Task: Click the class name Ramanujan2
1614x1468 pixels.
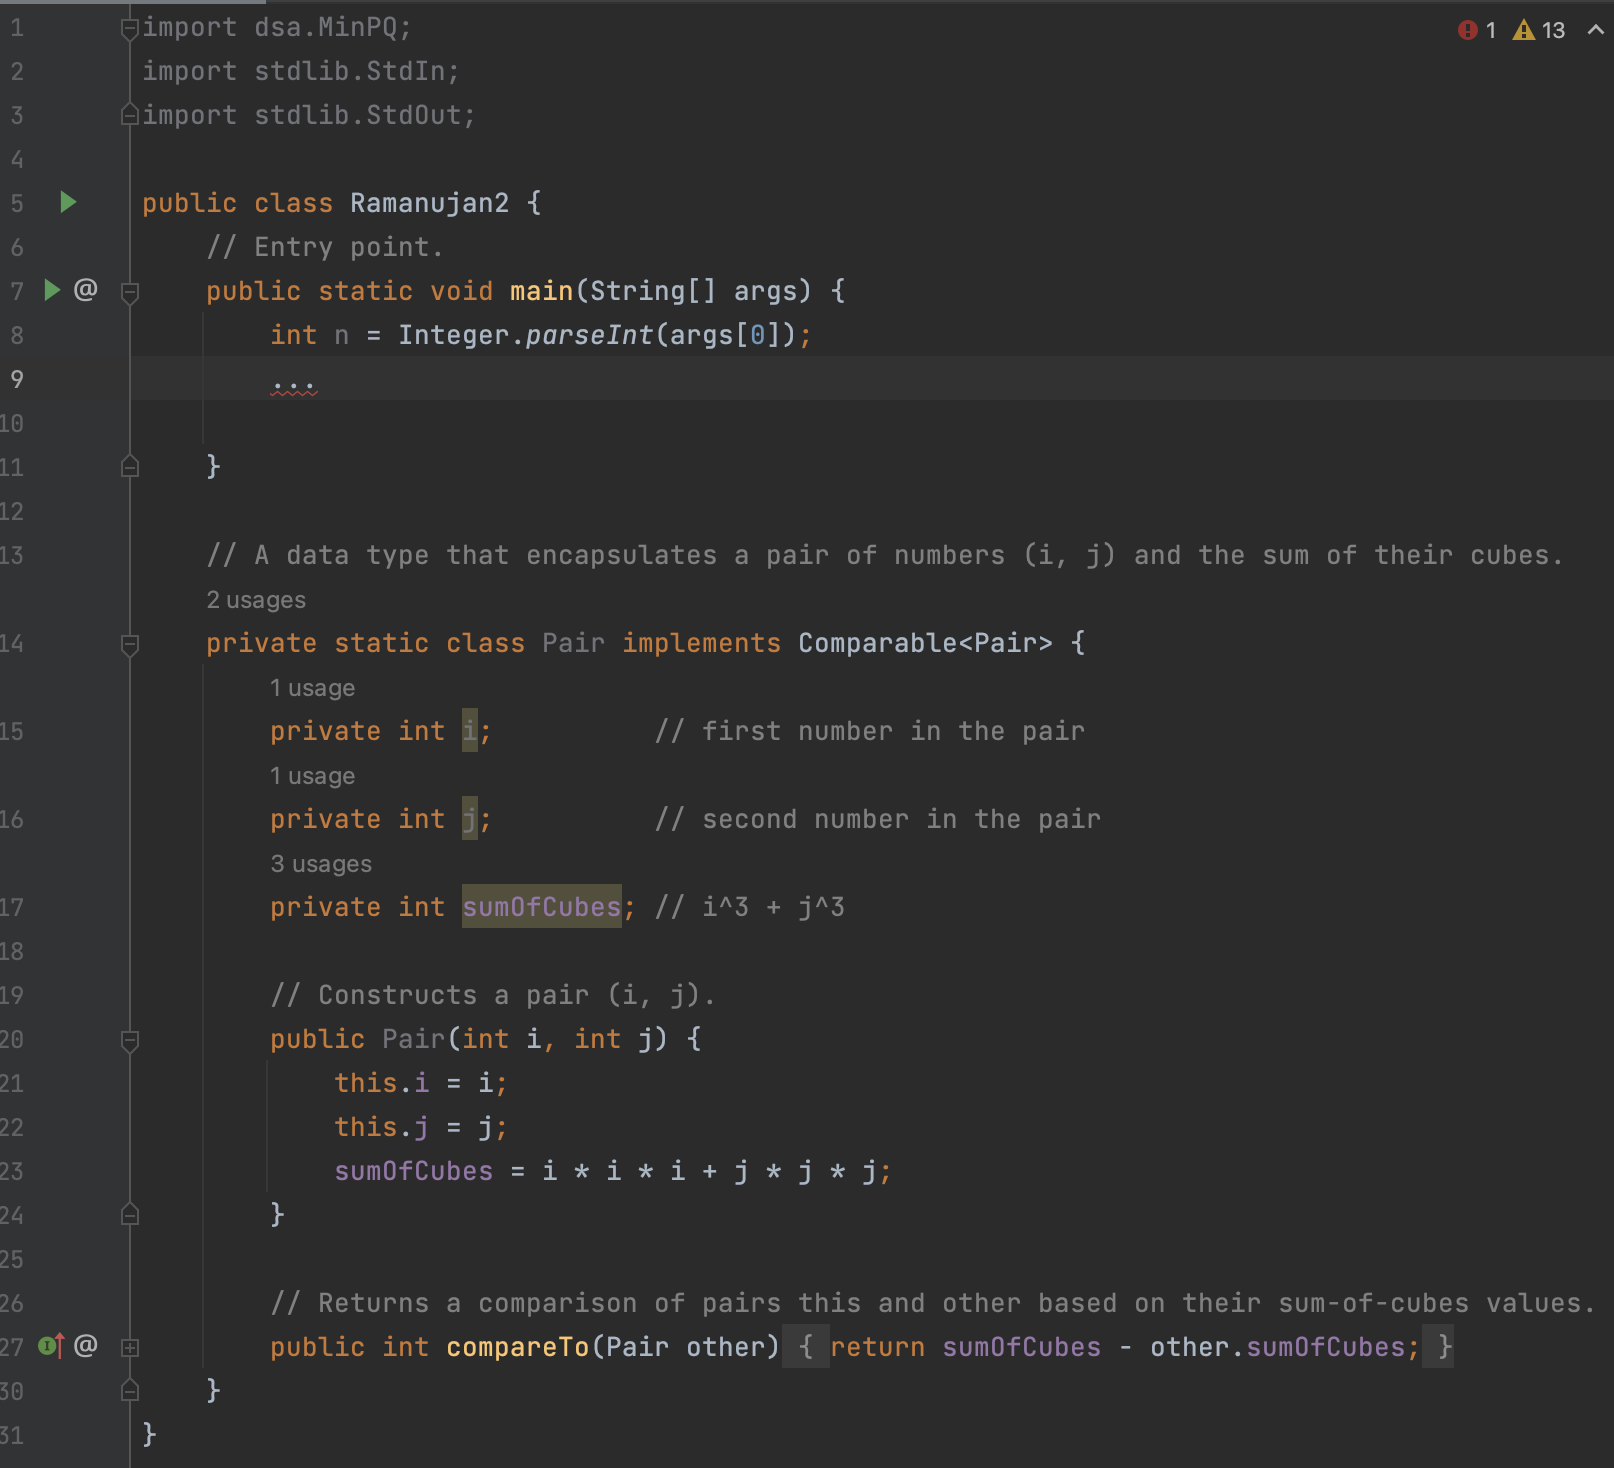Action: click(x=429, y=203)
